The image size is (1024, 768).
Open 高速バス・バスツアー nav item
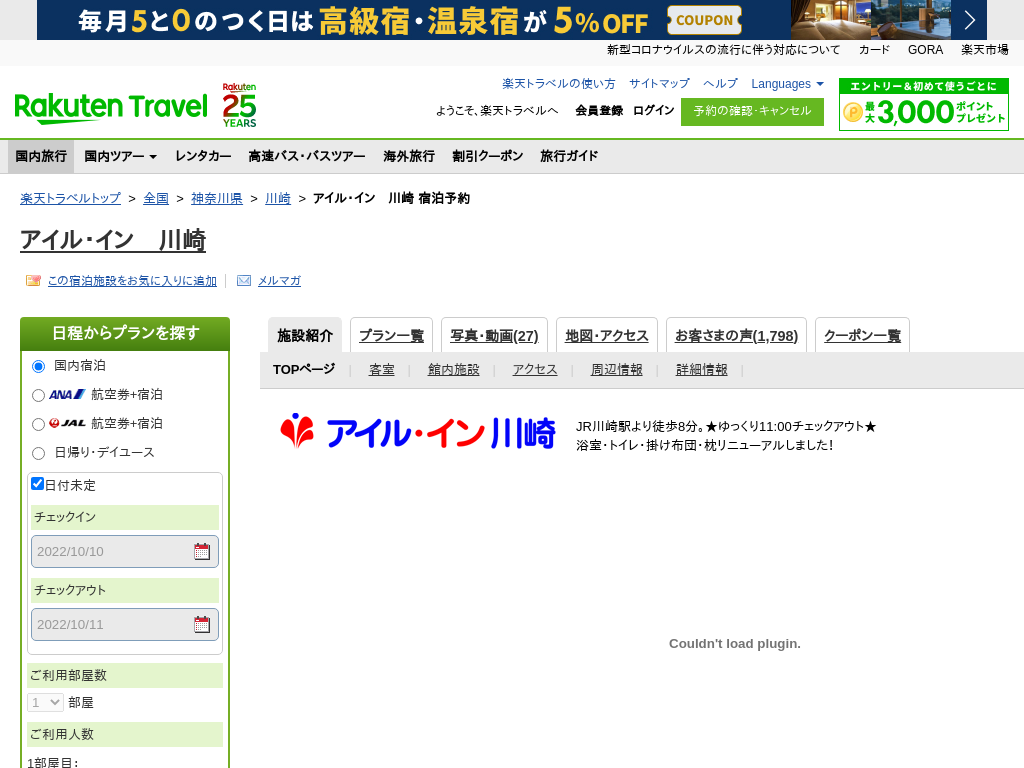click(x=307, y=156)
